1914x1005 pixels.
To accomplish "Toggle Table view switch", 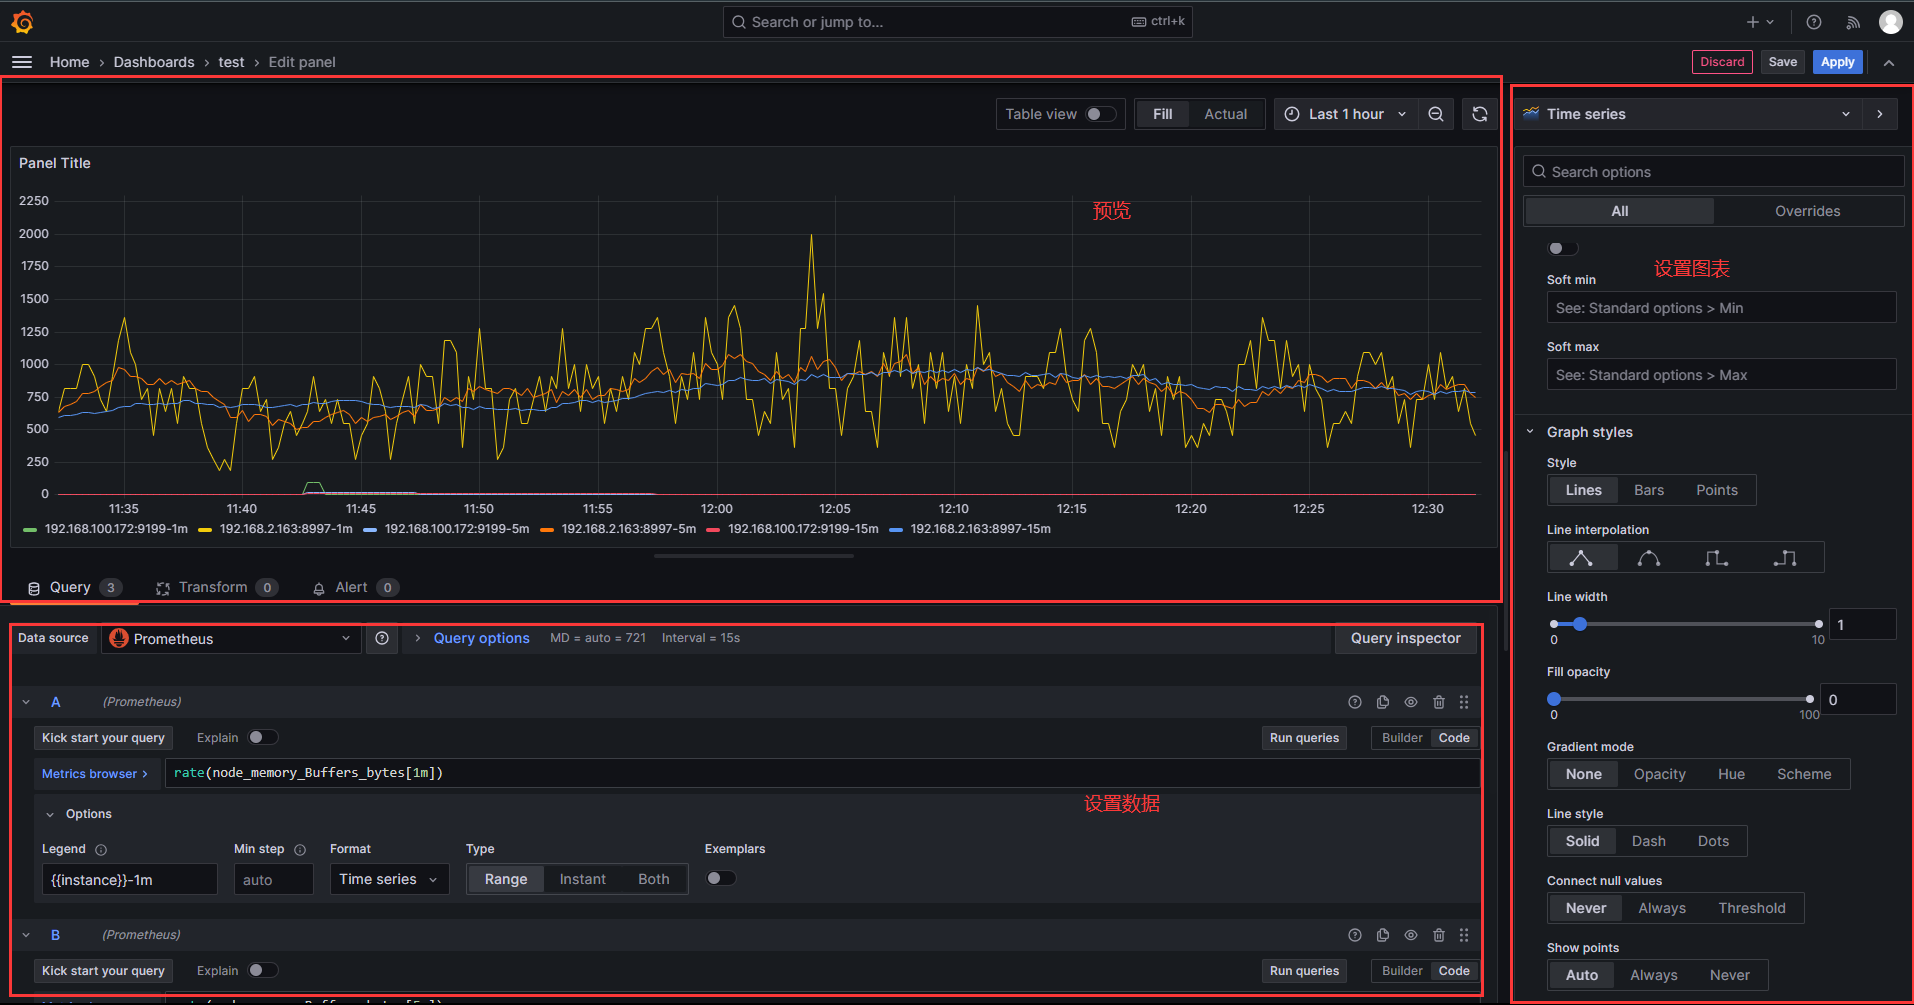I will click(x=1101, y=114).
